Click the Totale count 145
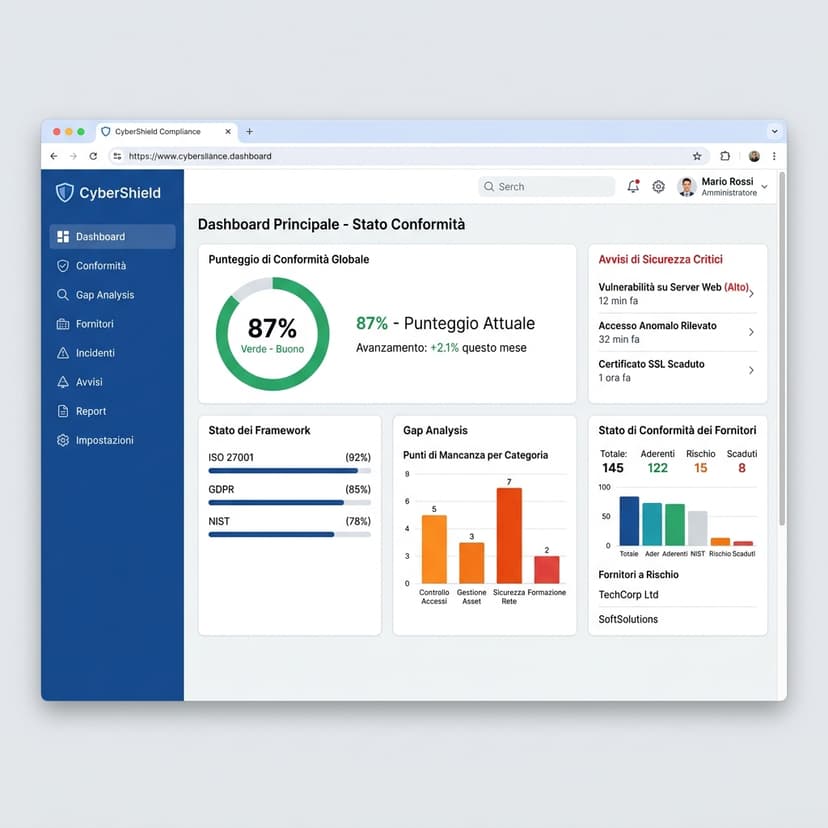Screen dimensions: 828x828 click(x=613, y=468)
